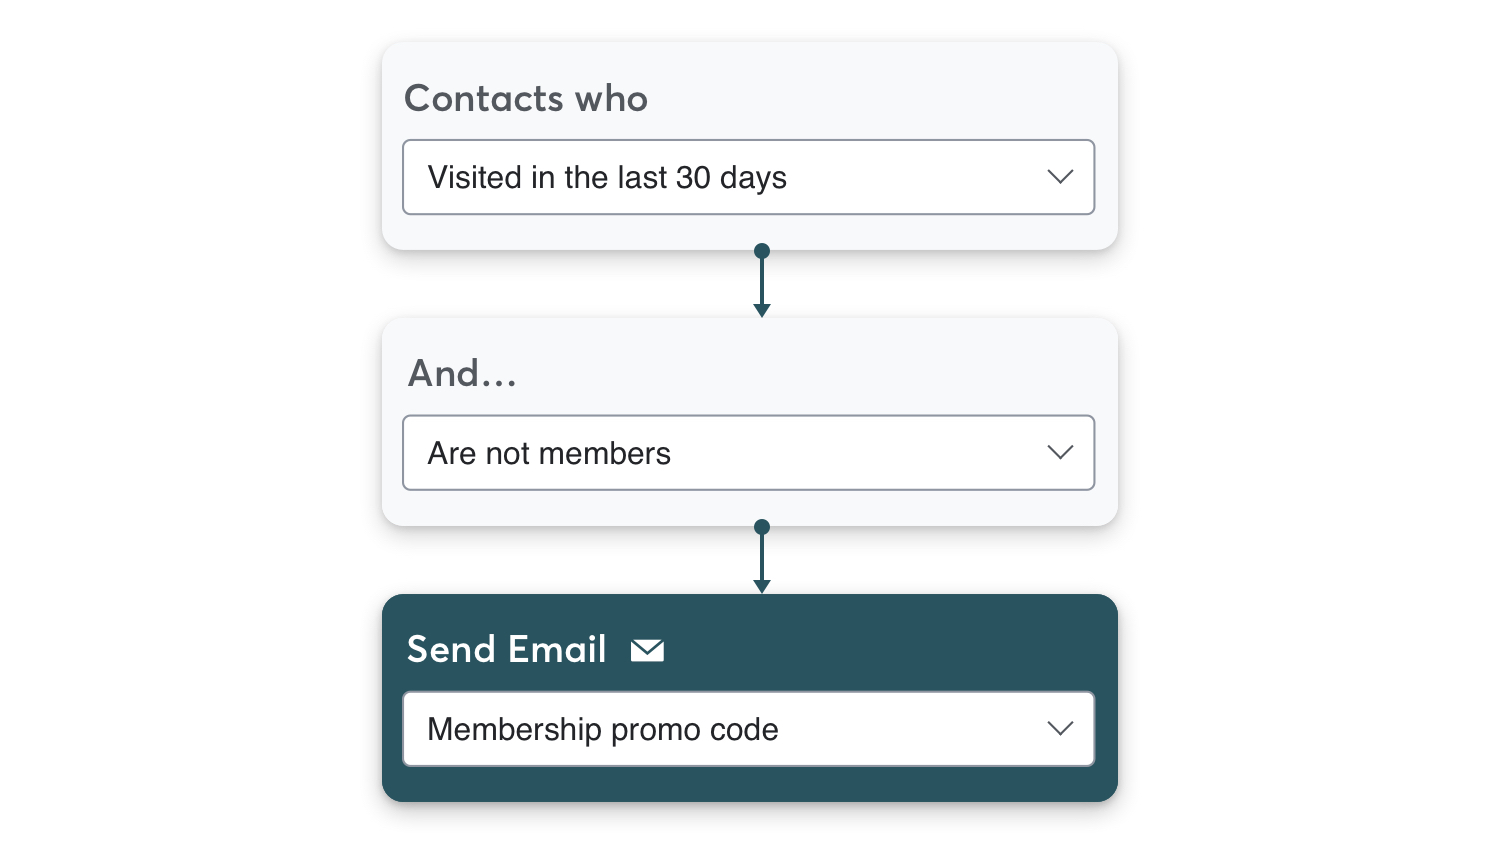Select the 'And...' heading label

pos(462,374)
